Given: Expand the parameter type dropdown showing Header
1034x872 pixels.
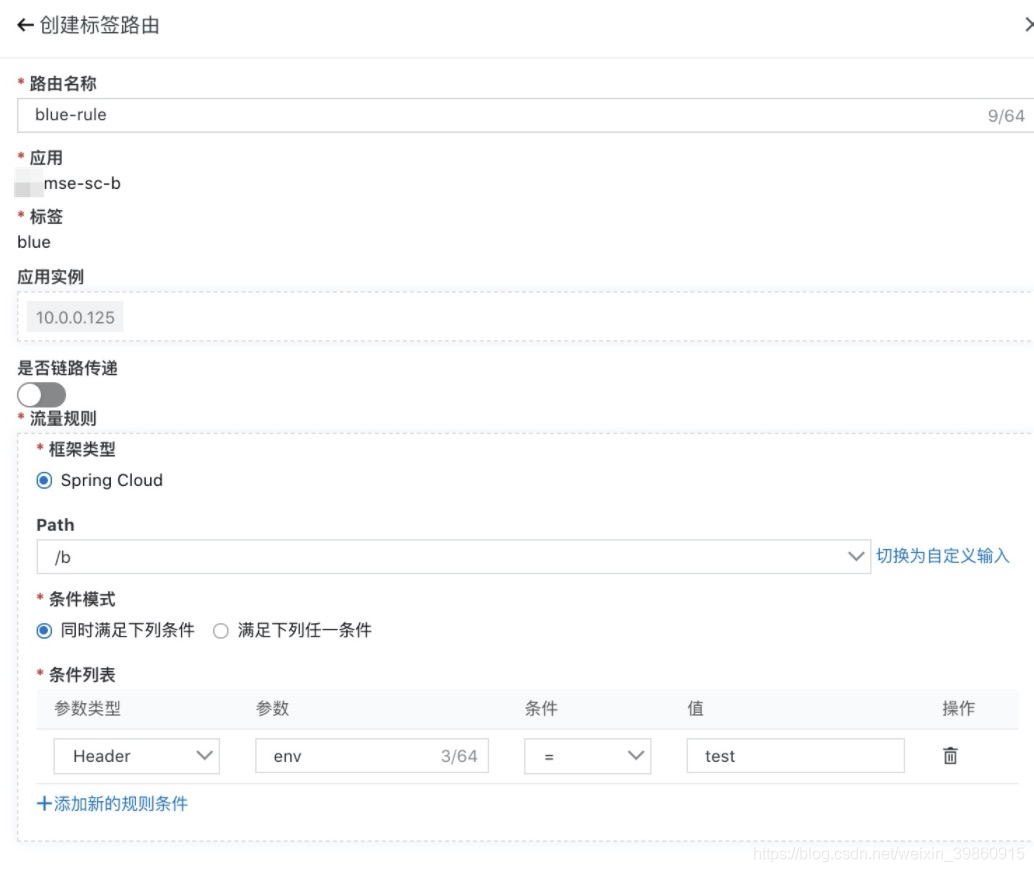Looking at the screenshot, I should coord(137,756).
